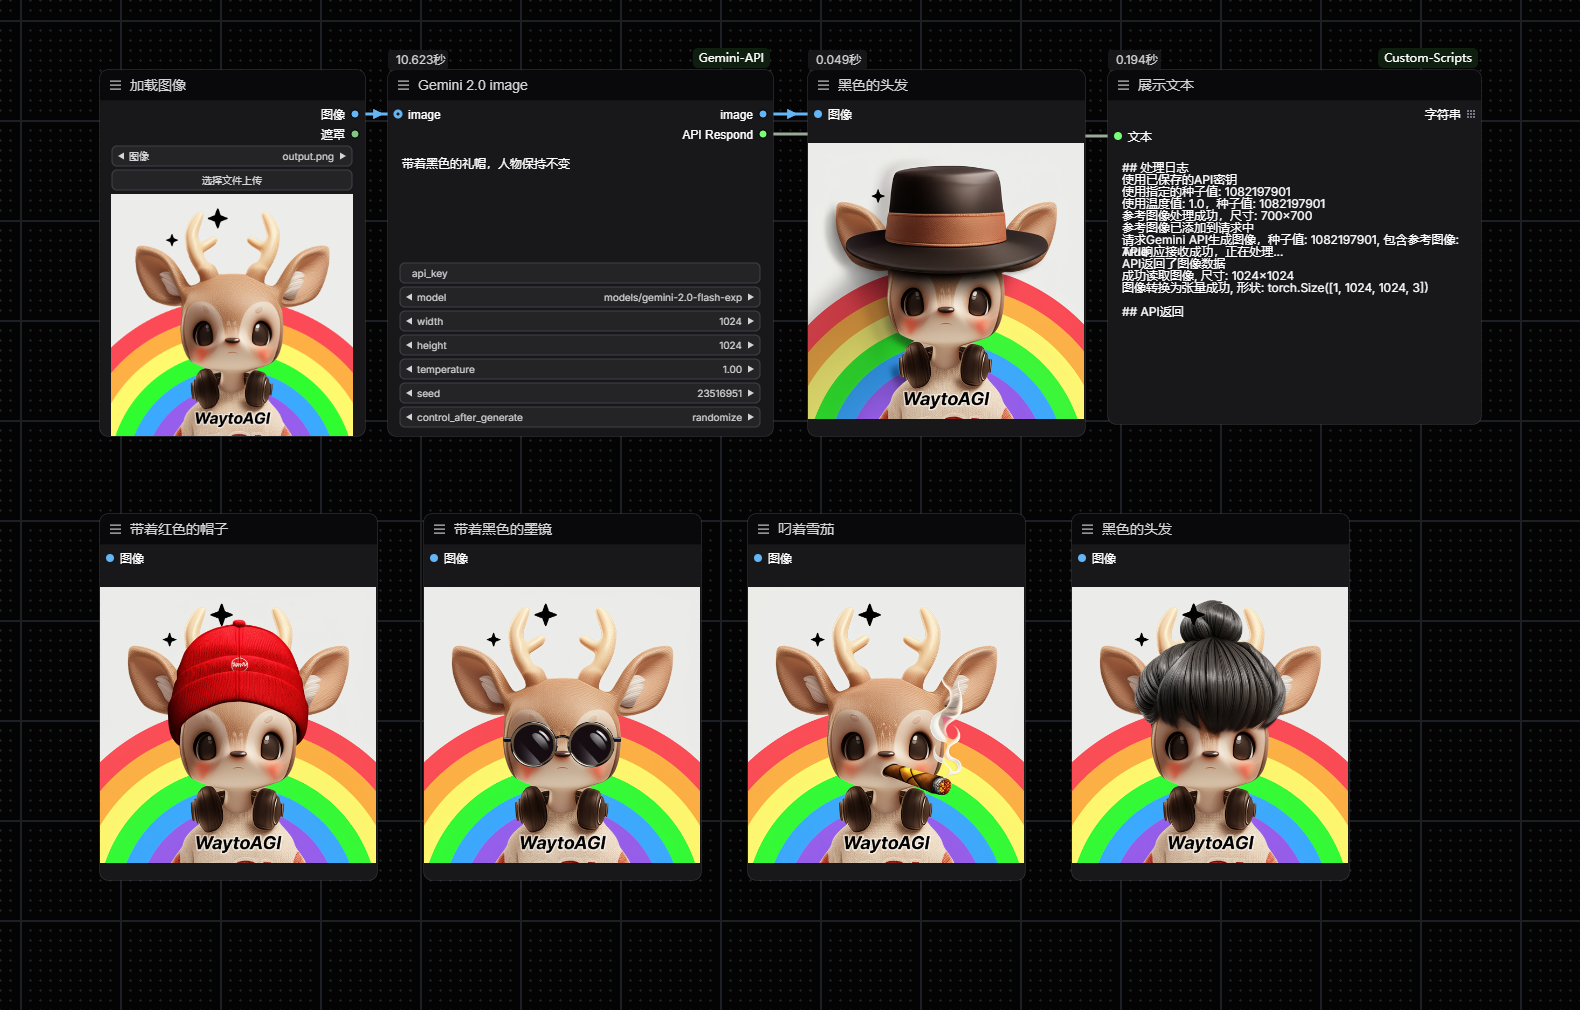1580x1010 pixels.
Task: Click the 字符串 output grid icon
Action: point(1471,114)
